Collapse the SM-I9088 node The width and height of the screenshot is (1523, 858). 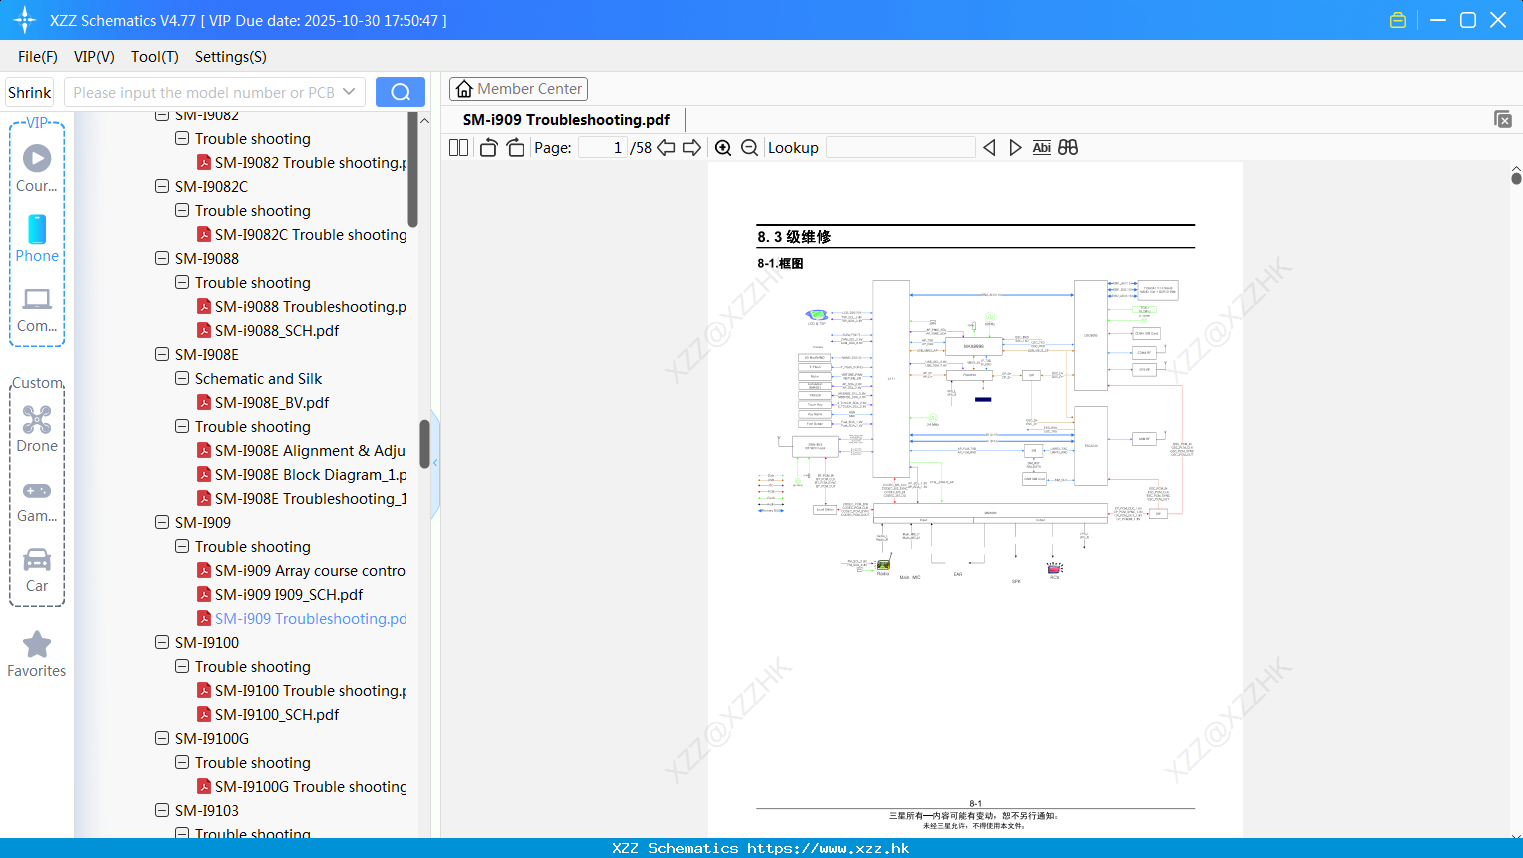click(162, 258)
